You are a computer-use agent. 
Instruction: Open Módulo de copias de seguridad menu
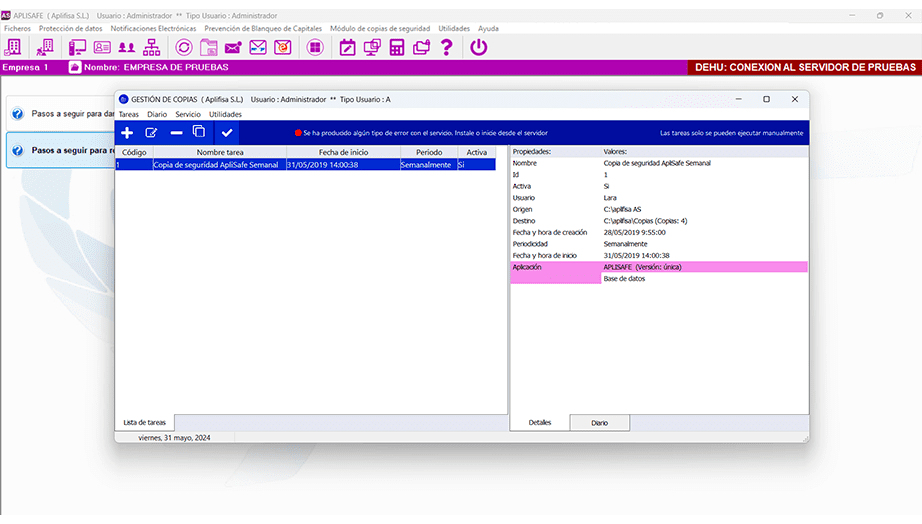(380, 28)
